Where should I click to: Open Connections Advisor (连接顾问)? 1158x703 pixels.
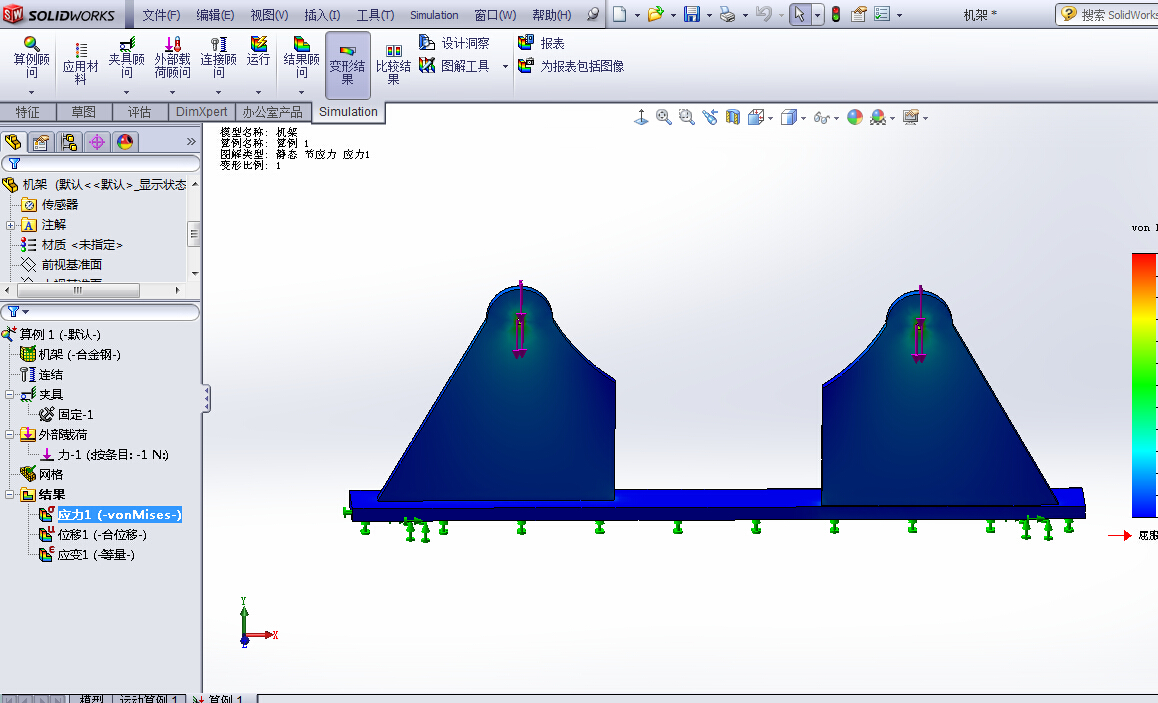tap(219, 58)
